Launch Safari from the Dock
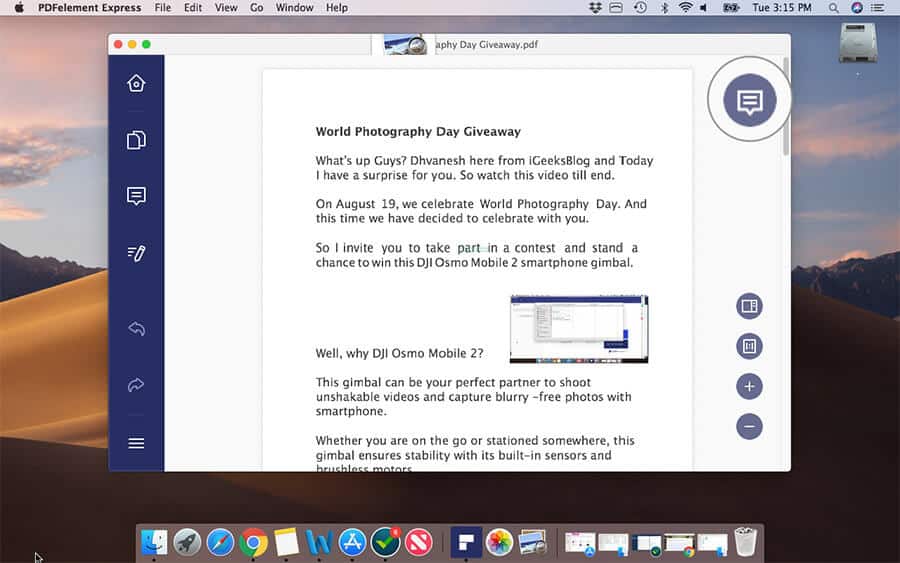Image resolution: width=900 pixels, height=563 pixels. (x=220, y=542)
